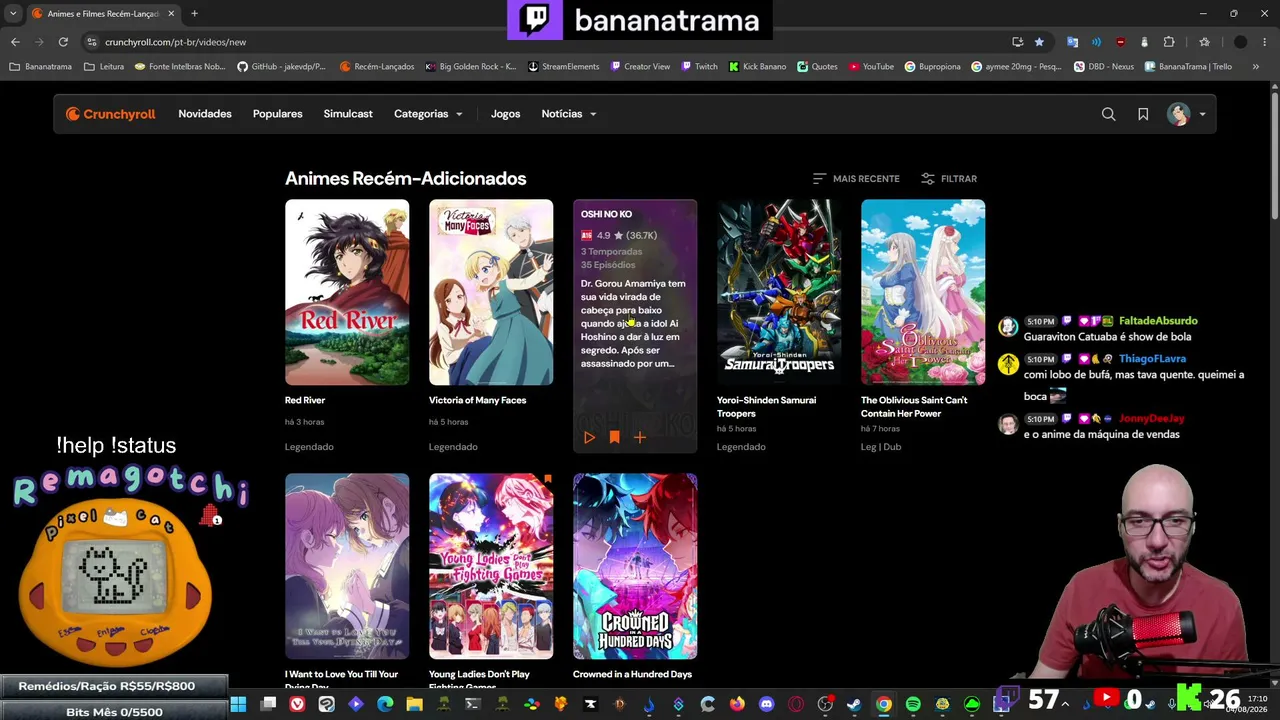The height and width of the screenshot is (720, 1280).
Task: Go to Novidades in the navigation
Action: tap(205, 114)
